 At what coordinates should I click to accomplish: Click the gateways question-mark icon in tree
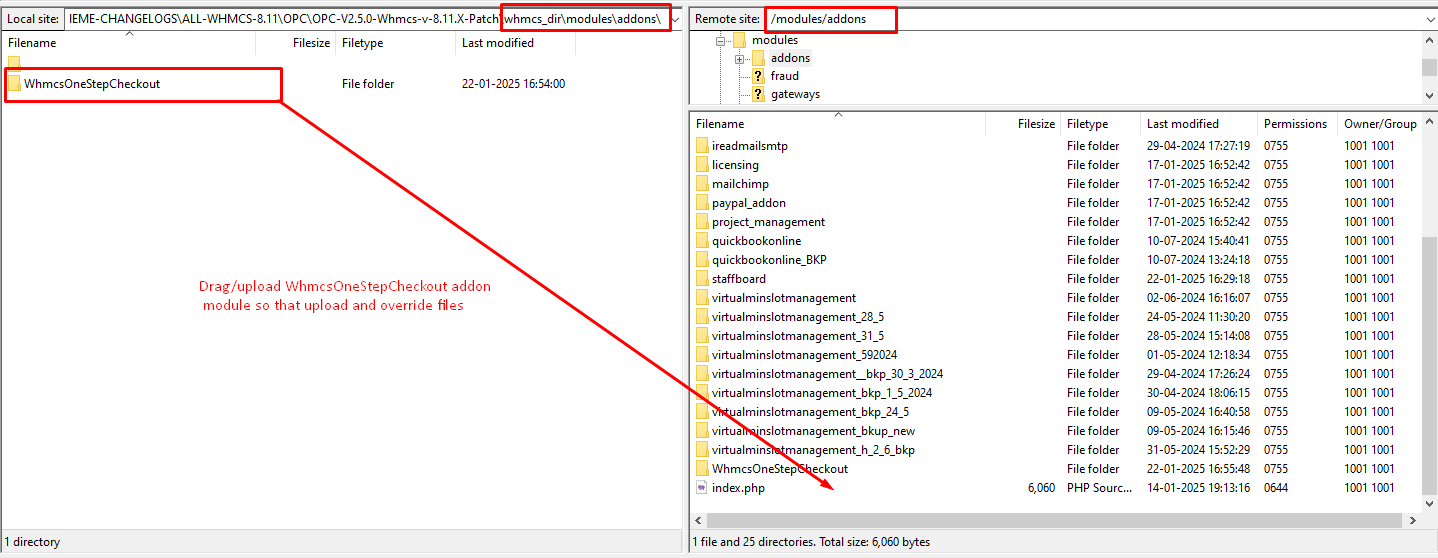[758, 94]
